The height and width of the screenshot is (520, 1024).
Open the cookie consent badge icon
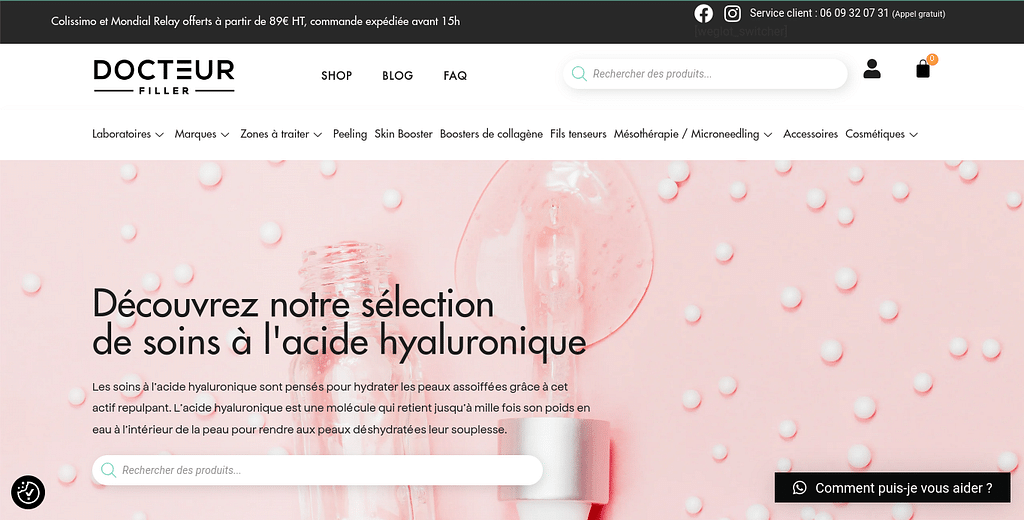[x=28, y=492]
